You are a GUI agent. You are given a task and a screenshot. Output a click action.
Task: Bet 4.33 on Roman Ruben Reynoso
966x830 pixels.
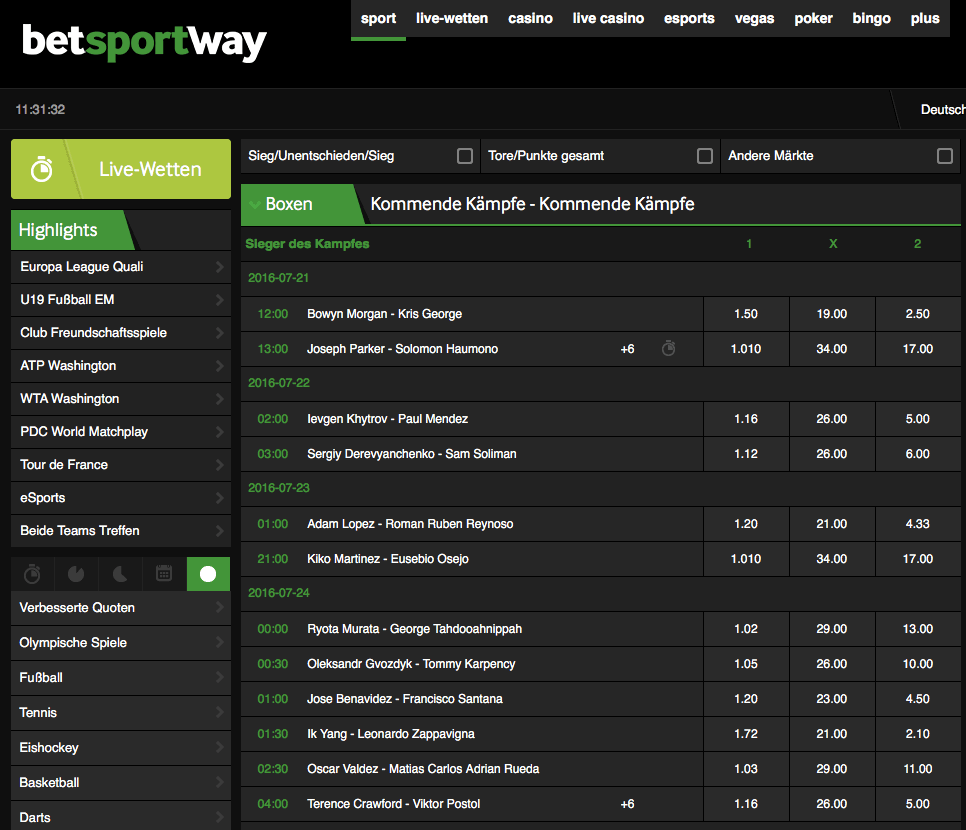tap(918, 524)
